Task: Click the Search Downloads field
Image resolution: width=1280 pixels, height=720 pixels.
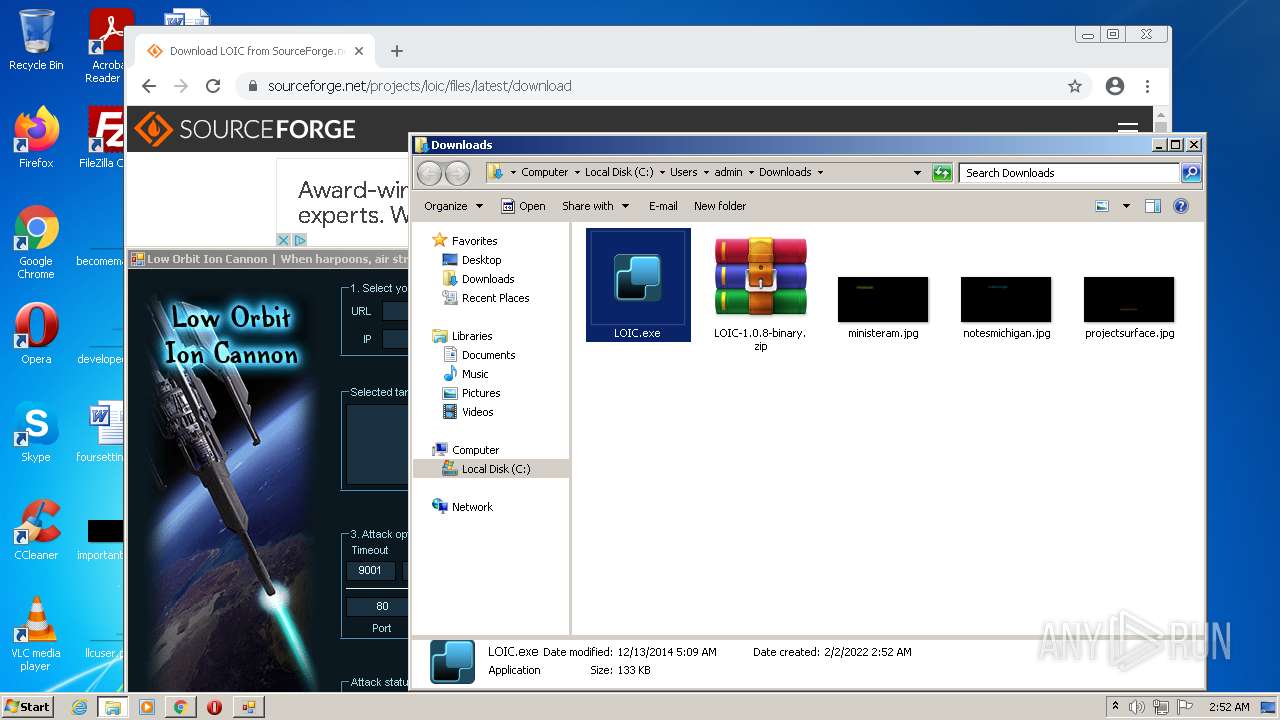Action: point(1069,173)
